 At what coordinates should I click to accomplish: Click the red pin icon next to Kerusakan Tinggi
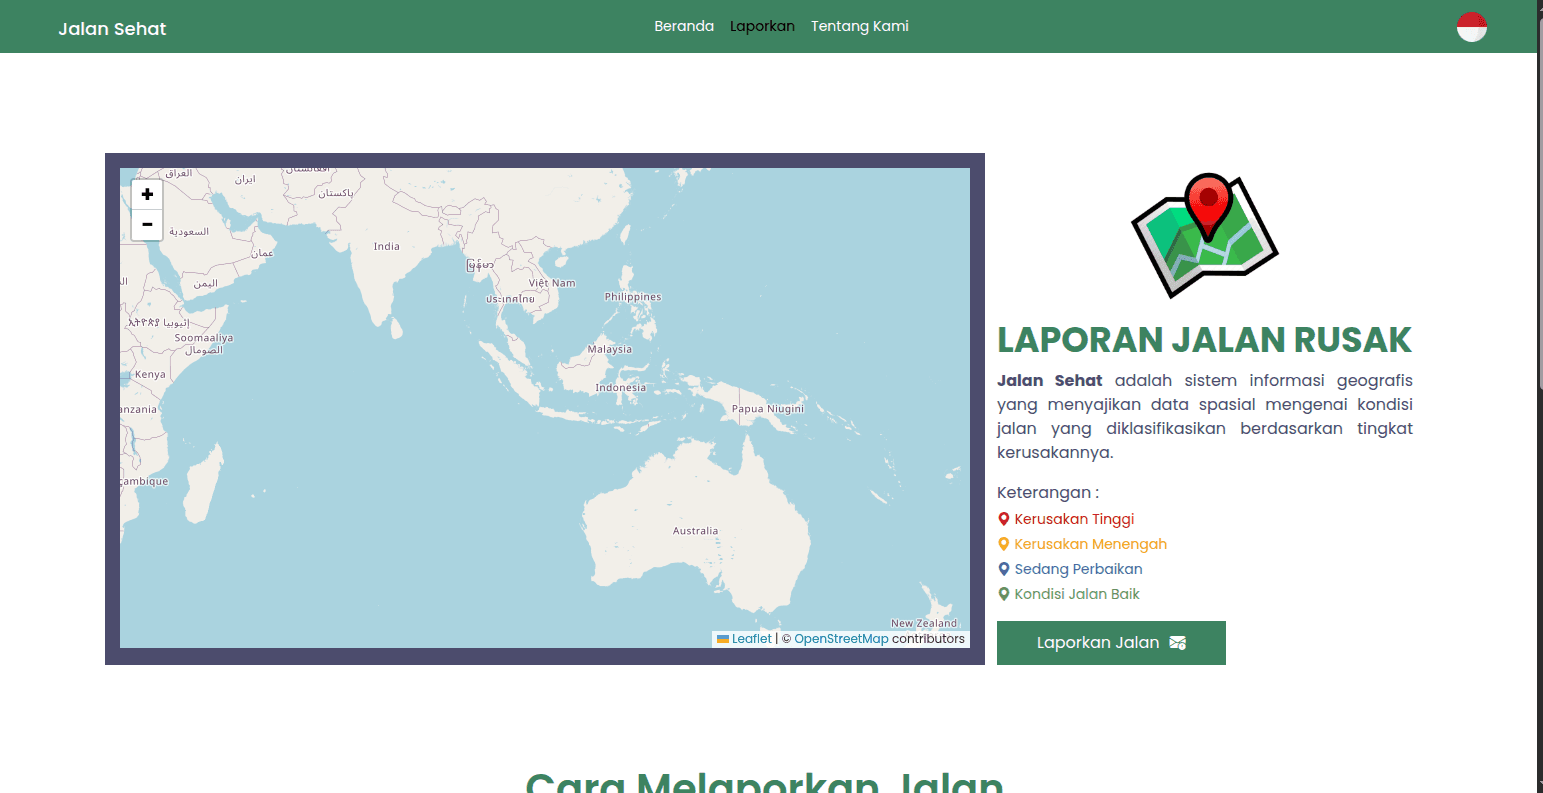[1003, 518]
